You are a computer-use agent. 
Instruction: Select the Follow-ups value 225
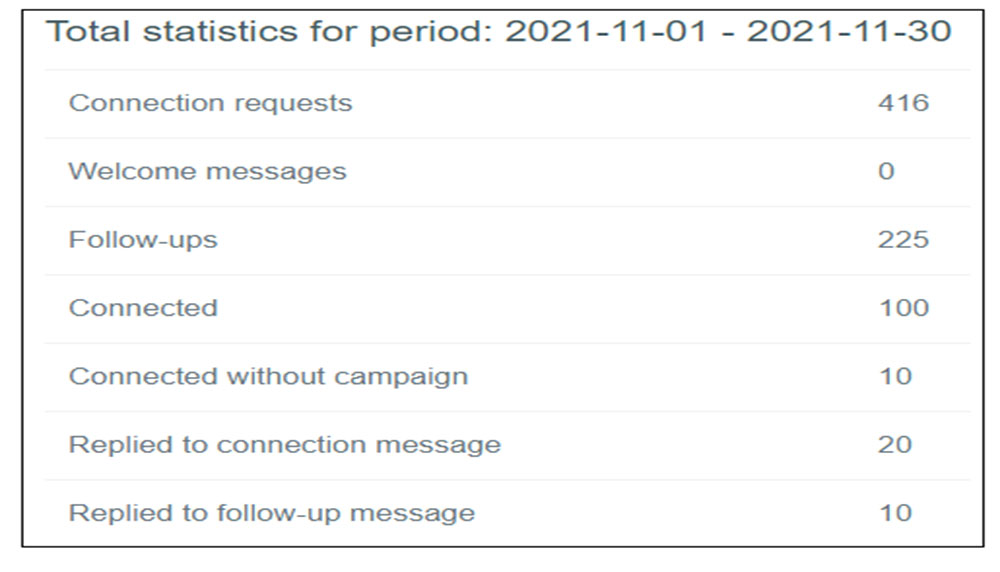tap(903, 240)
